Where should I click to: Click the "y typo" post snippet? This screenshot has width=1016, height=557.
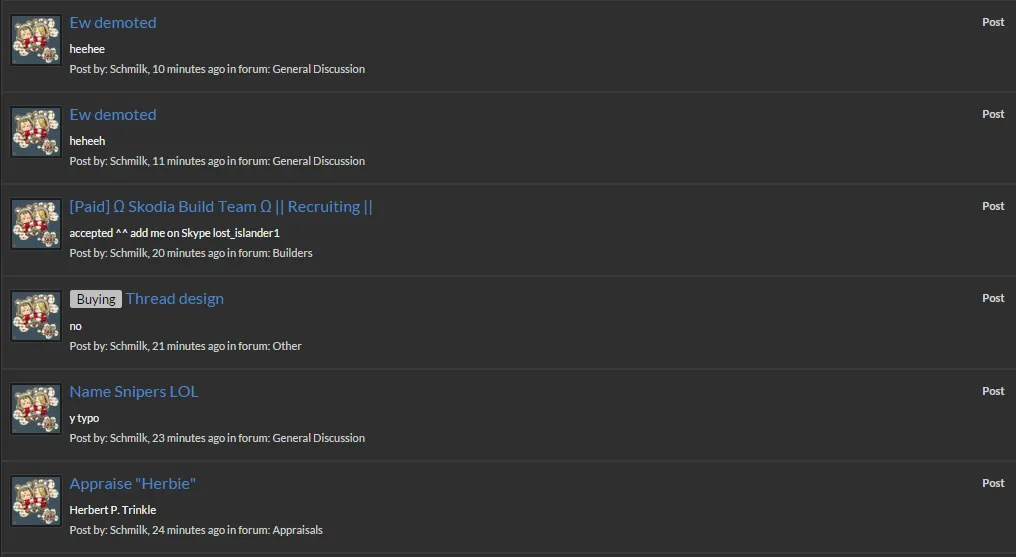click(x=84, y=418)
